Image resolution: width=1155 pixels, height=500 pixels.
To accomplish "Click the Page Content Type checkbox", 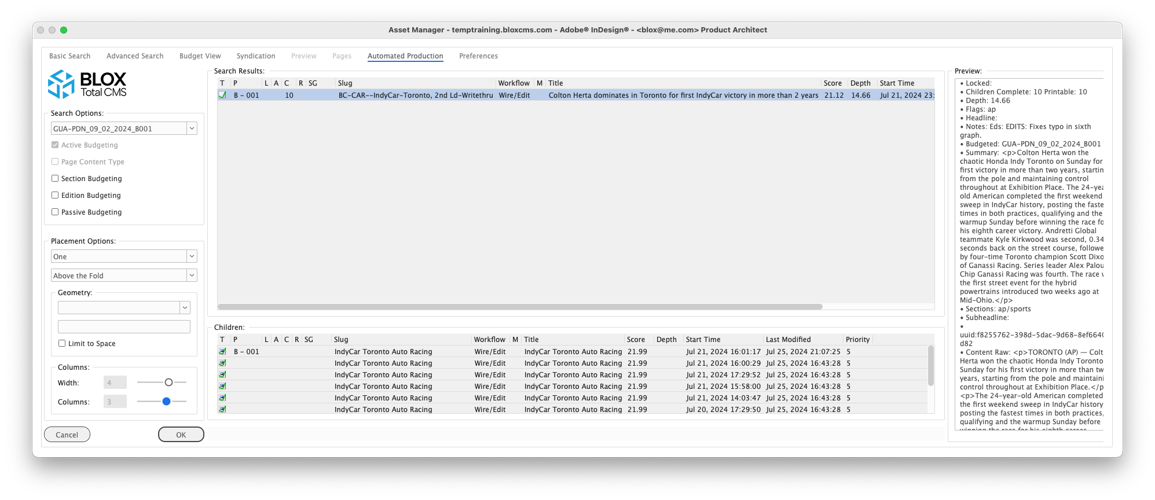I will tap(55, 161).
